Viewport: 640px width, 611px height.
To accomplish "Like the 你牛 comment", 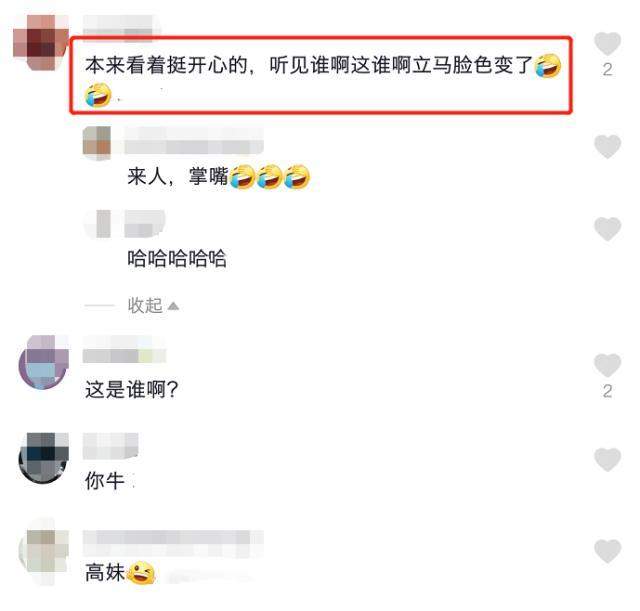I will point(607,459).
